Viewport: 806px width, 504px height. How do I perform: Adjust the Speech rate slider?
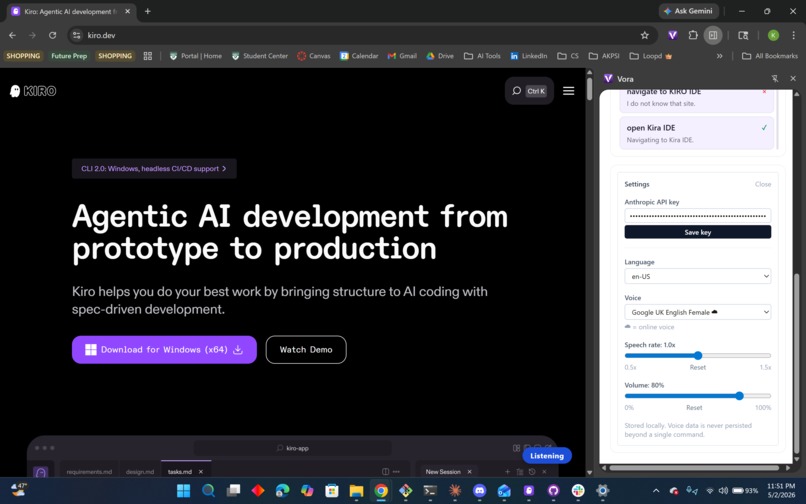pos(698,355)
